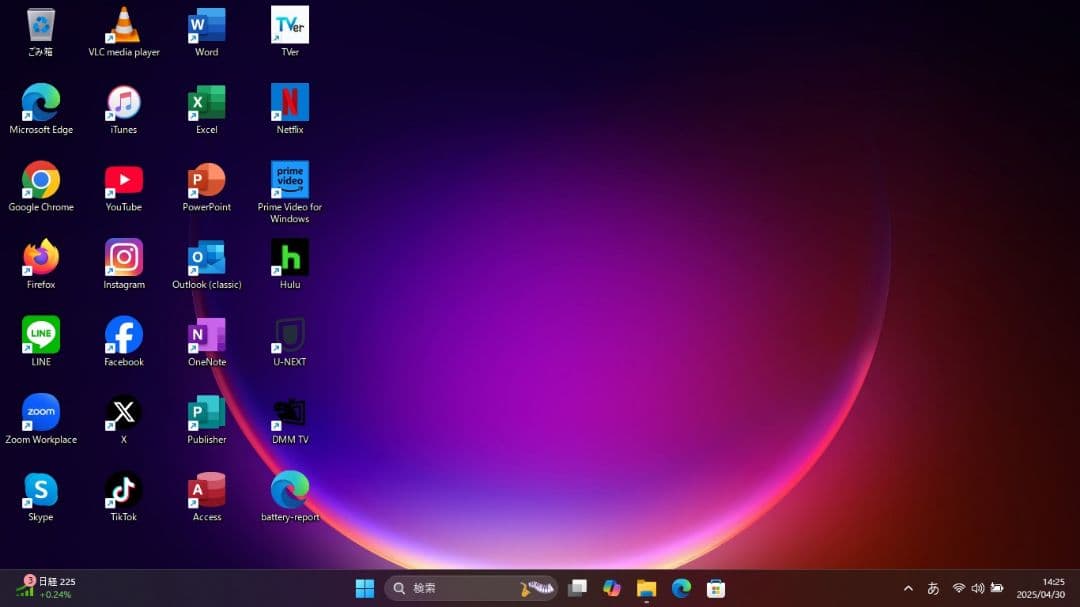
Task: Click the Instagram shortcut icon
Action: pos(124,258)
